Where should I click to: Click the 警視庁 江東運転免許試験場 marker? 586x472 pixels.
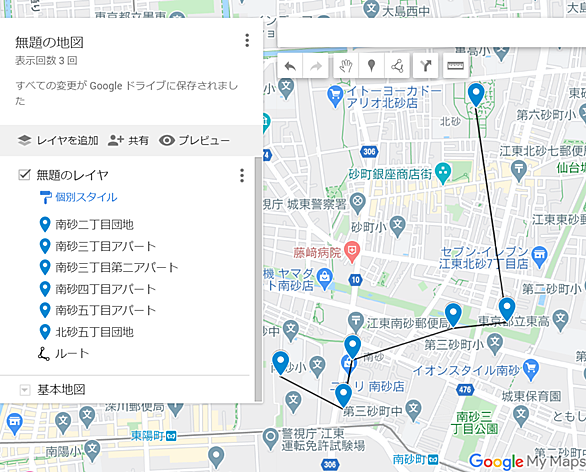(x=270, y=439)
